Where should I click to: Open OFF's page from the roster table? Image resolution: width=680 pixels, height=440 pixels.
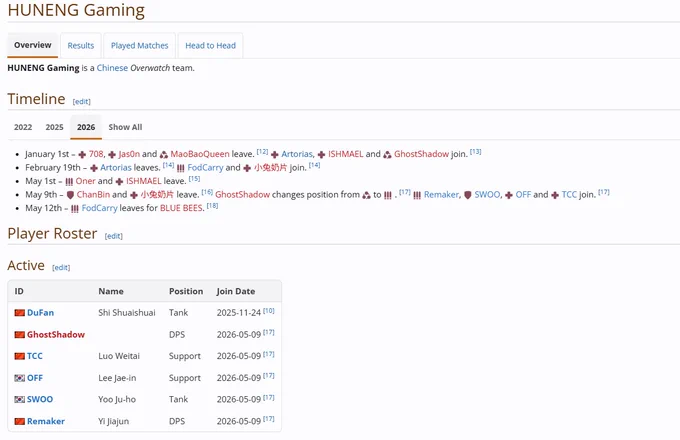click(35, 378)
